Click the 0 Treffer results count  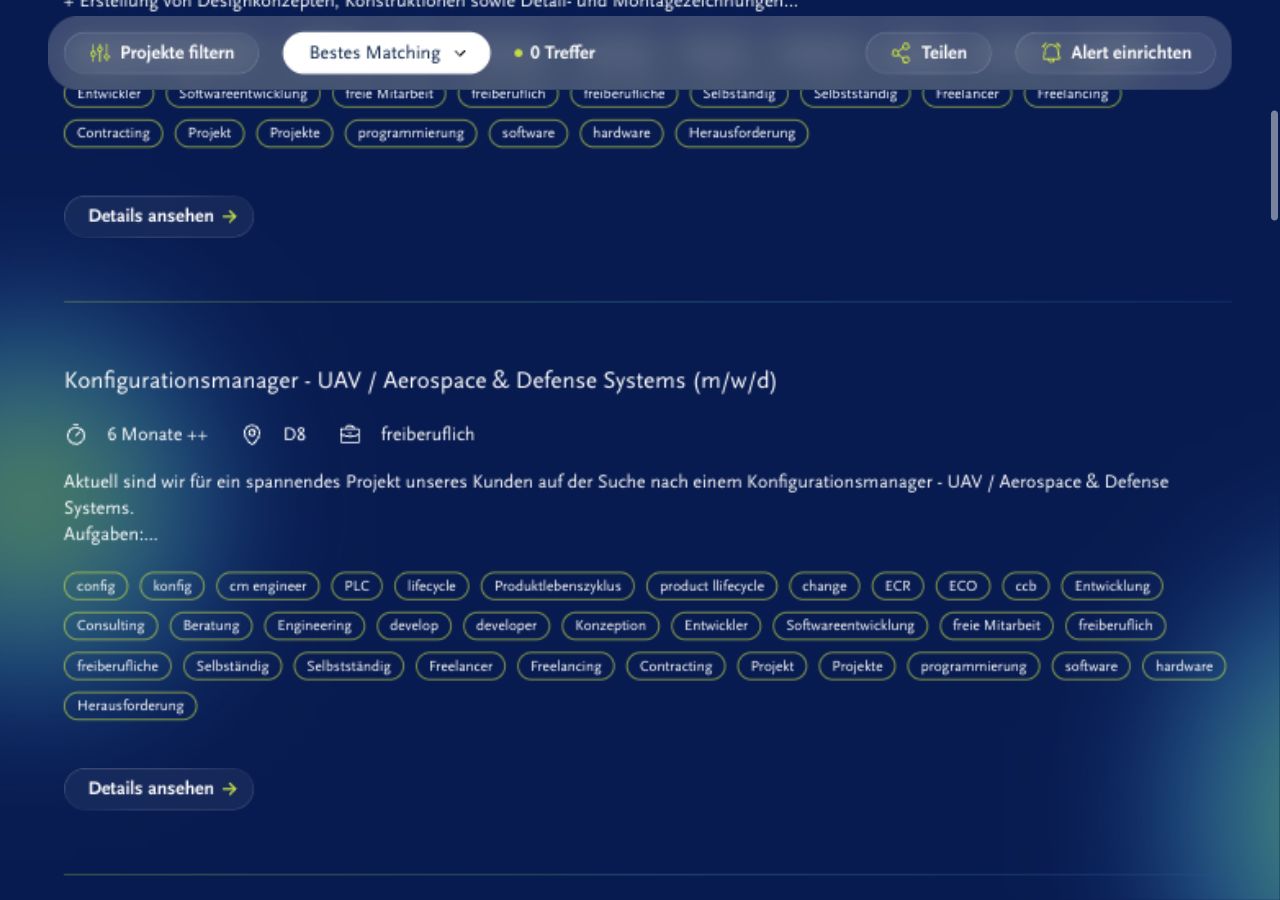[554, 53]
